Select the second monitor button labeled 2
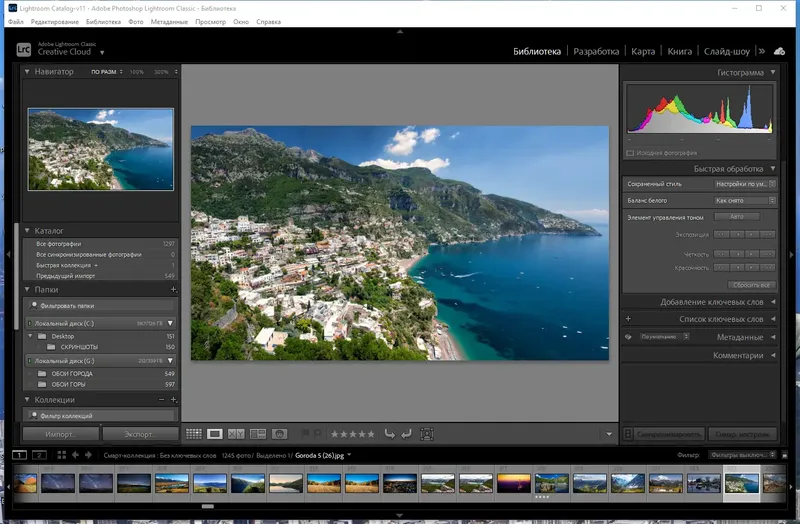 click(39, 455)
